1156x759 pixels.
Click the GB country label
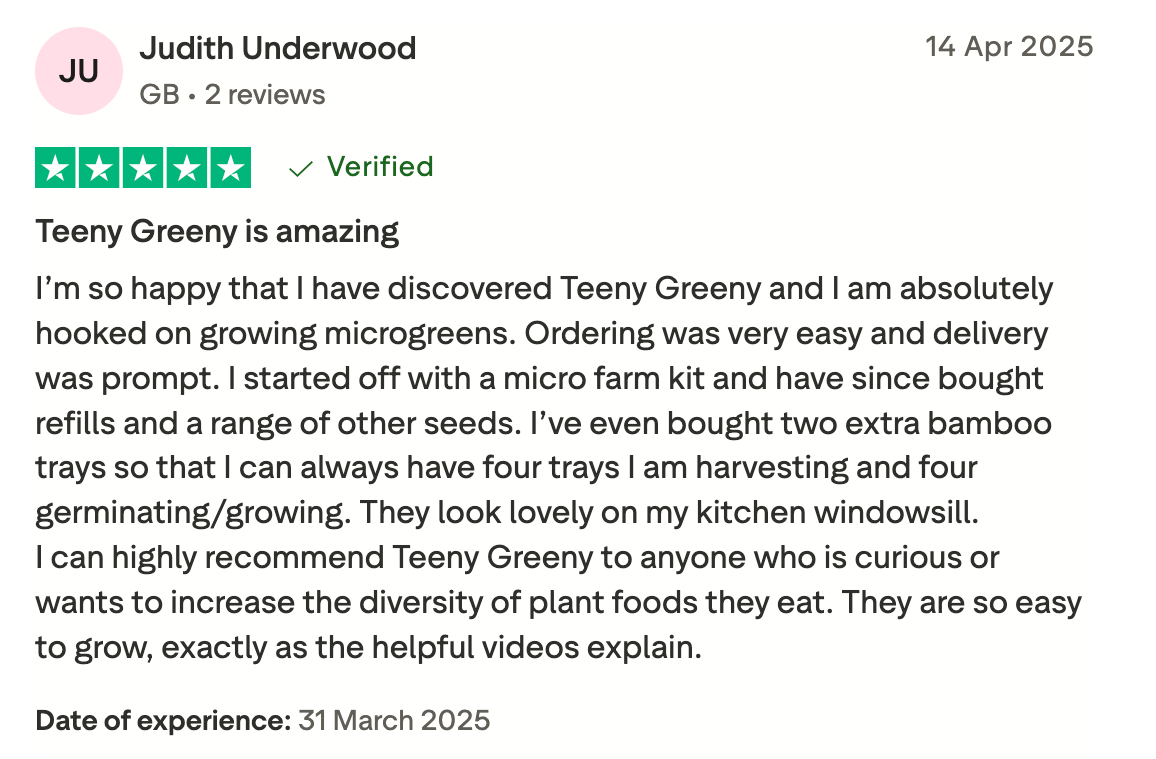159,95
